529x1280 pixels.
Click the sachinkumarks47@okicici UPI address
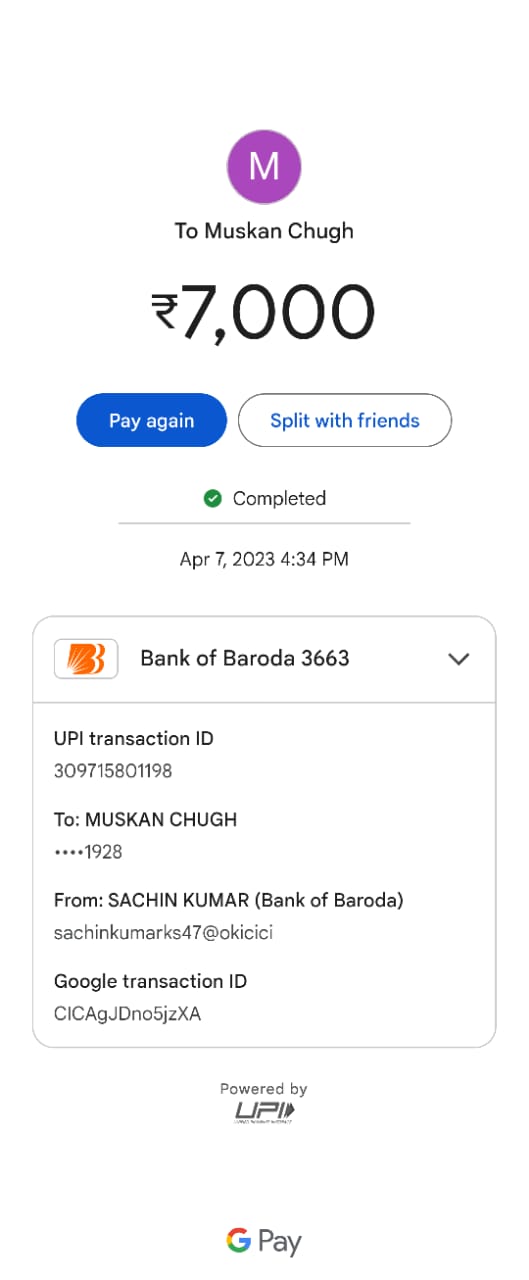click(x=163, y=933)
